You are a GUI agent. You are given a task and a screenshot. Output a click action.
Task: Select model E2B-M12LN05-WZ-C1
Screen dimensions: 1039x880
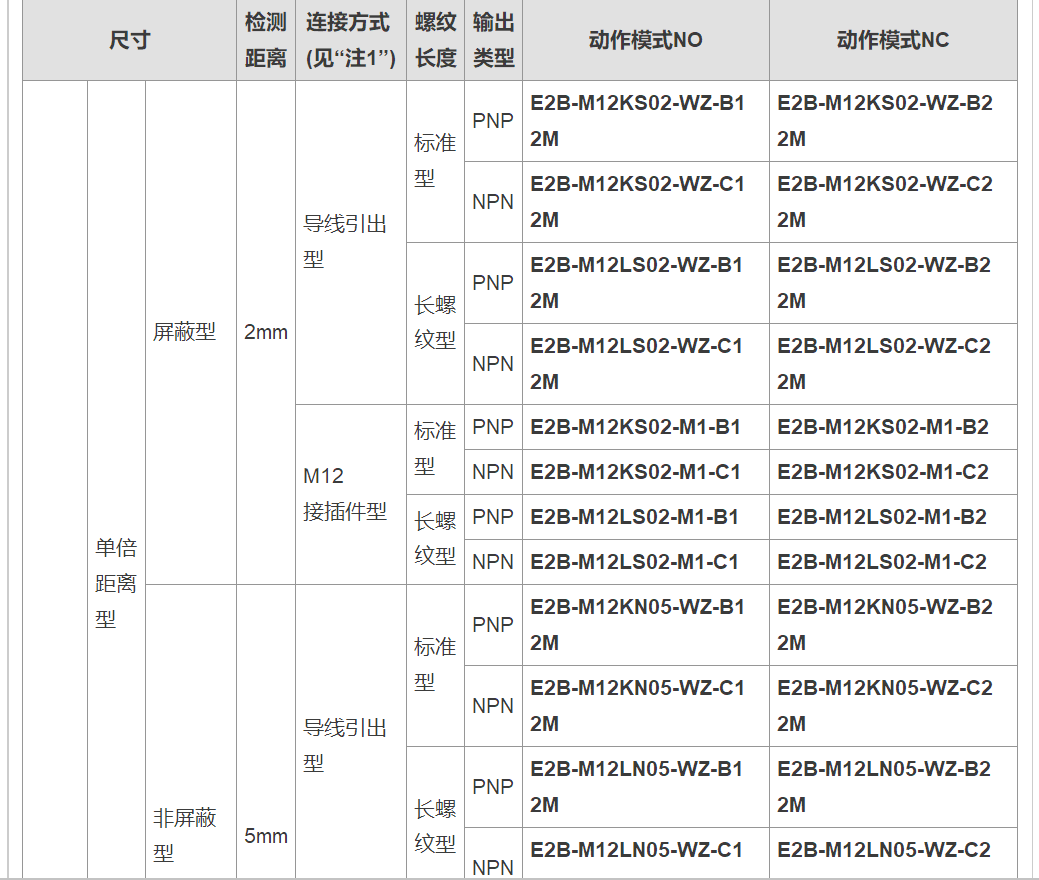pyautogui.click(x=646, y=853)
